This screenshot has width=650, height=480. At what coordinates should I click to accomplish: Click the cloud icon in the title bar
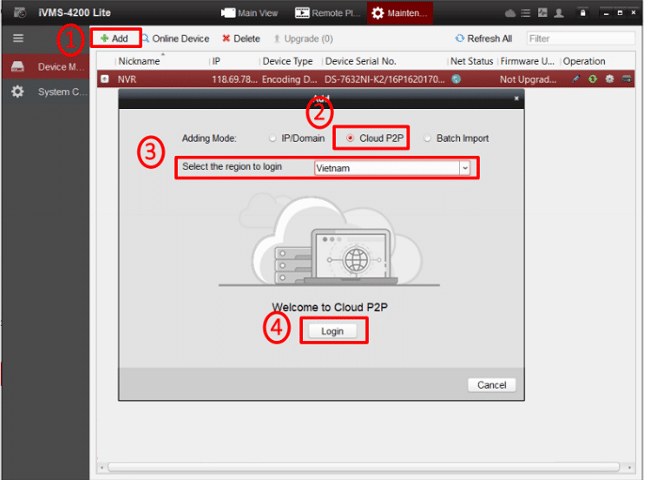pyautogui.click(x=510, y=13)
